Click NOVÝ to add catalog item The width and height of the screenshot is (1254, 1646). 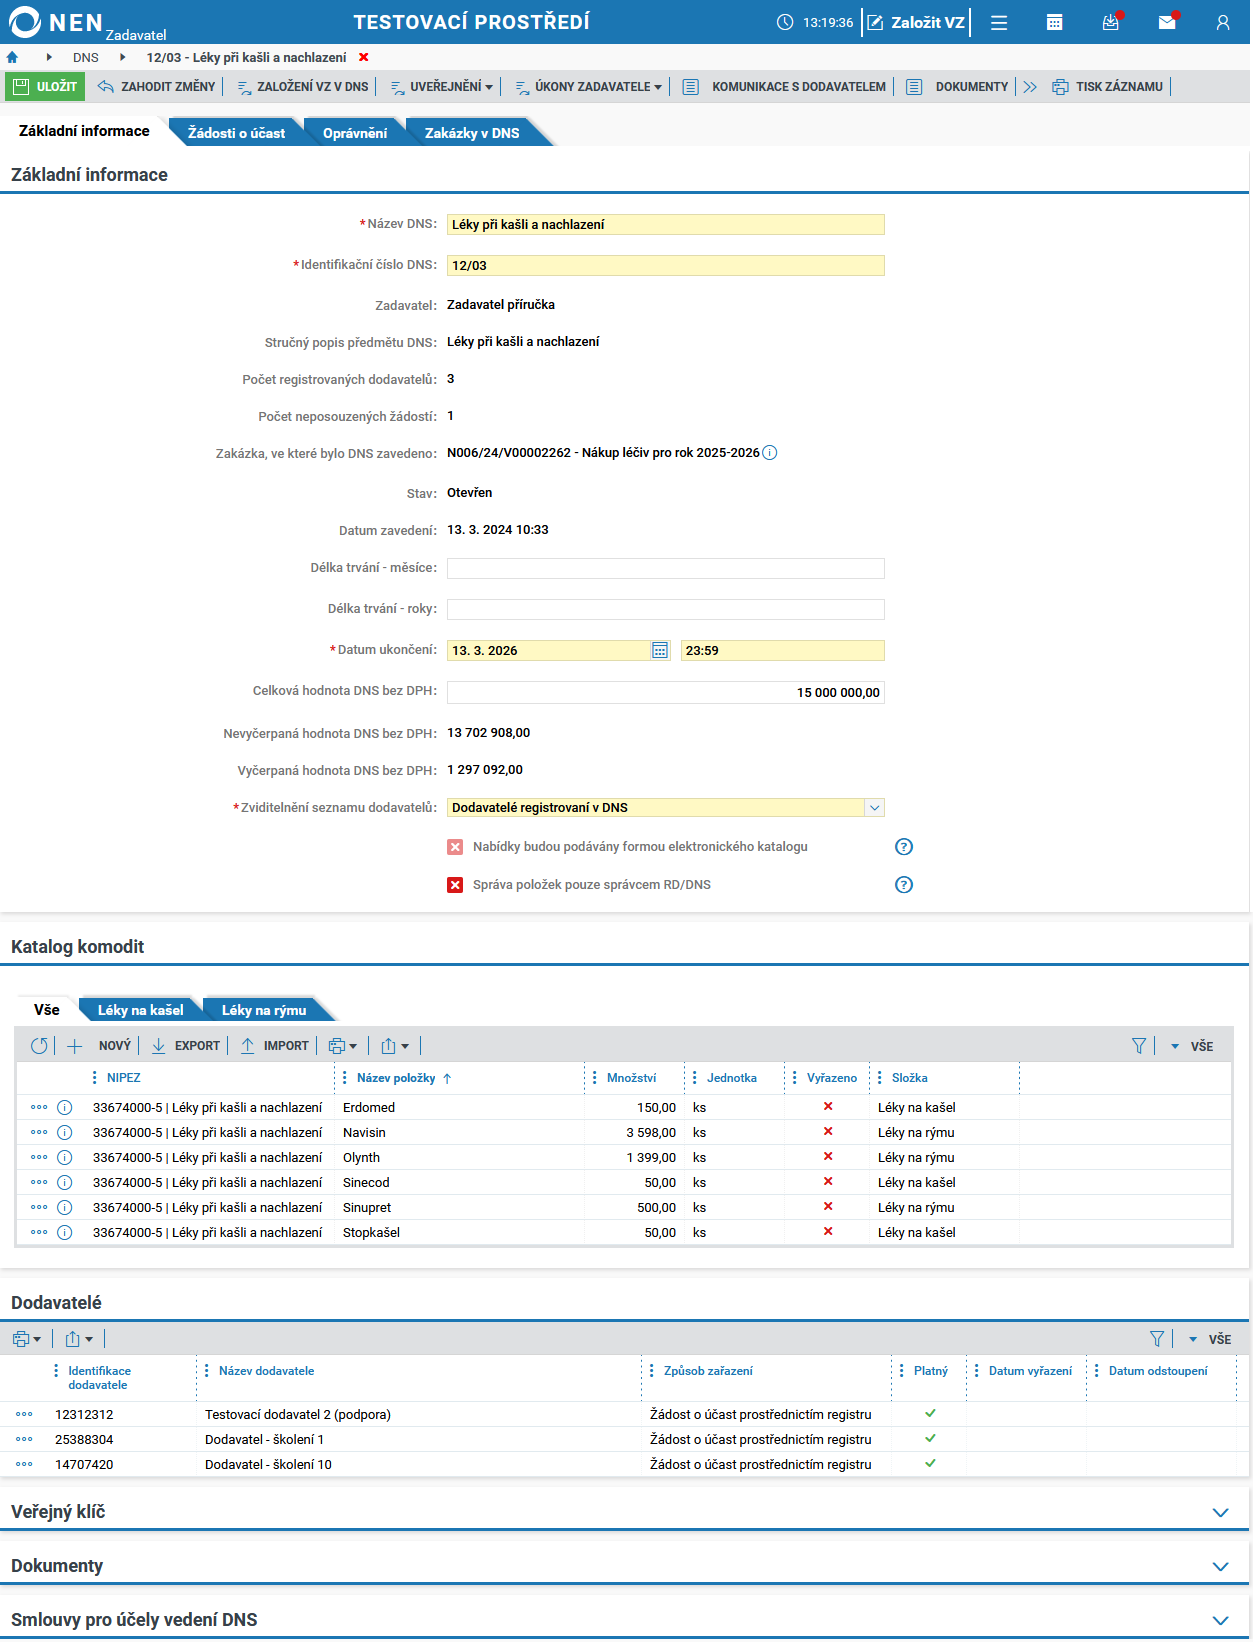[99, 1046]
